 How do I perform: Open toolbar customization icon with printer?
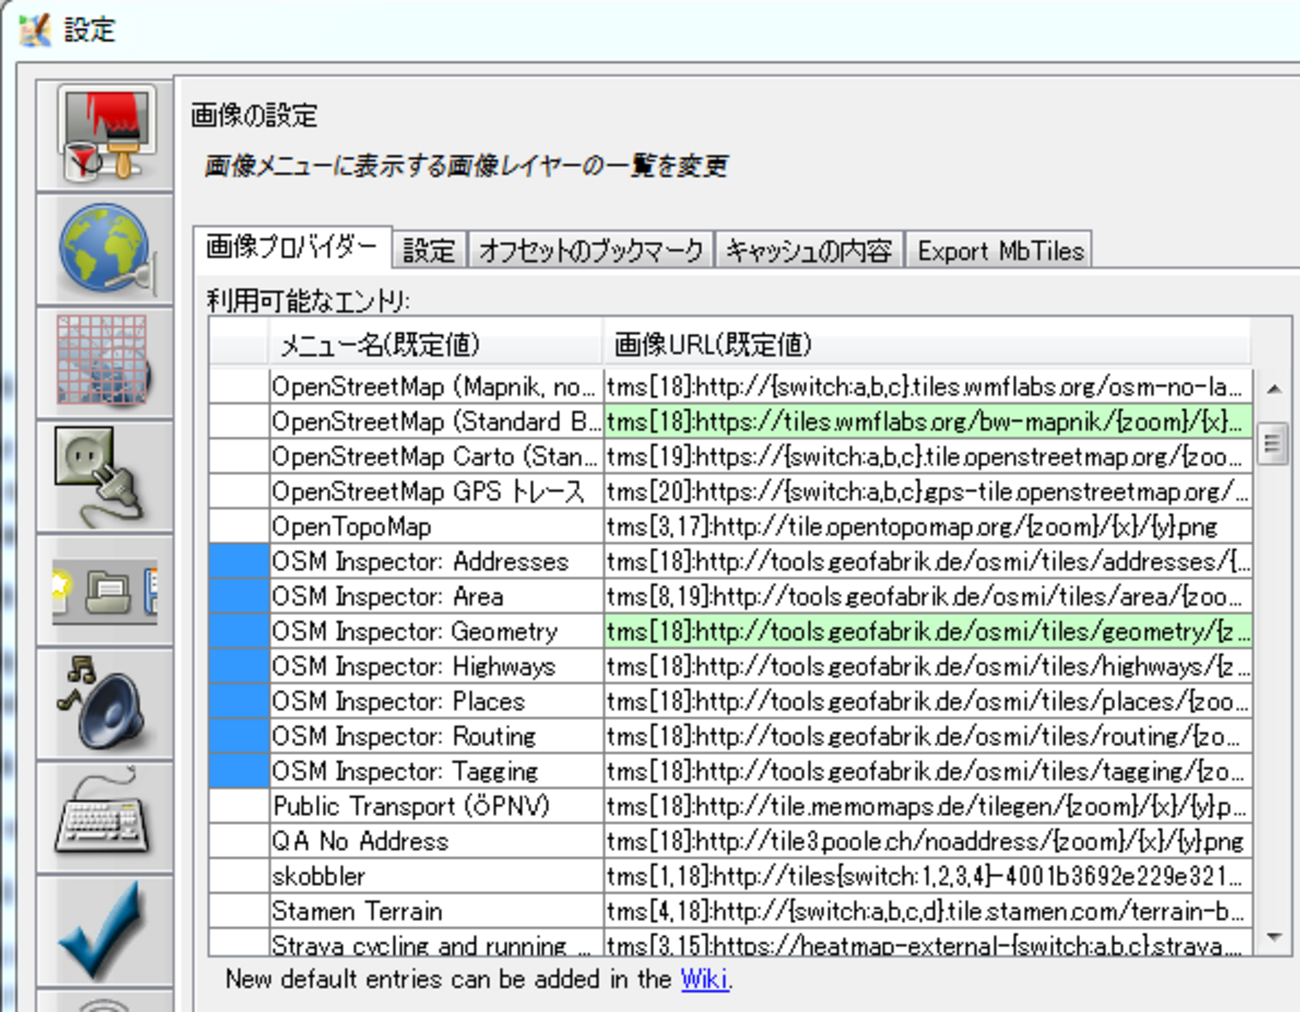click(105, 590)
